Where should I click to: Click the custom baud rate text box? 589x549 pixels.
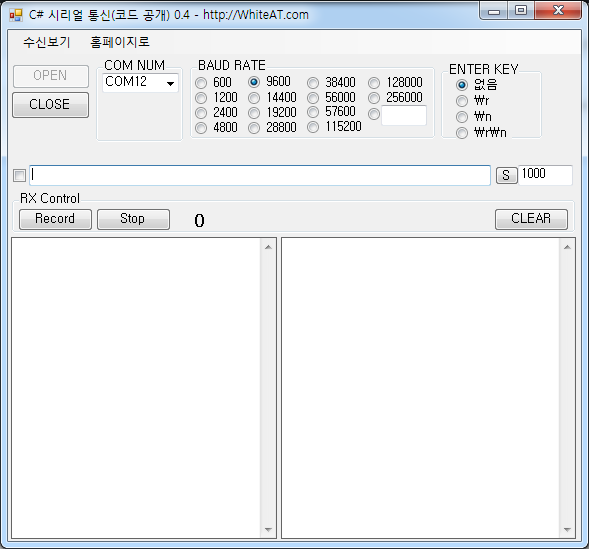pyautogui.click(x=404, y=115)
